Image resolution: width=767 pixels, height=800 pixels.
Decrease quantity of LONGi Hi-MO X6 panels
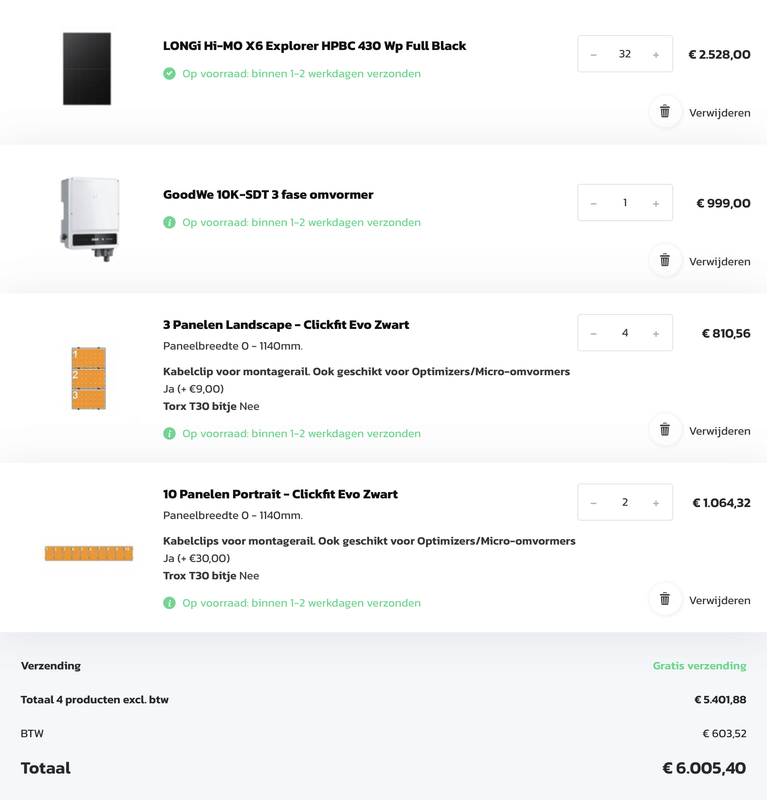point(594,55)
